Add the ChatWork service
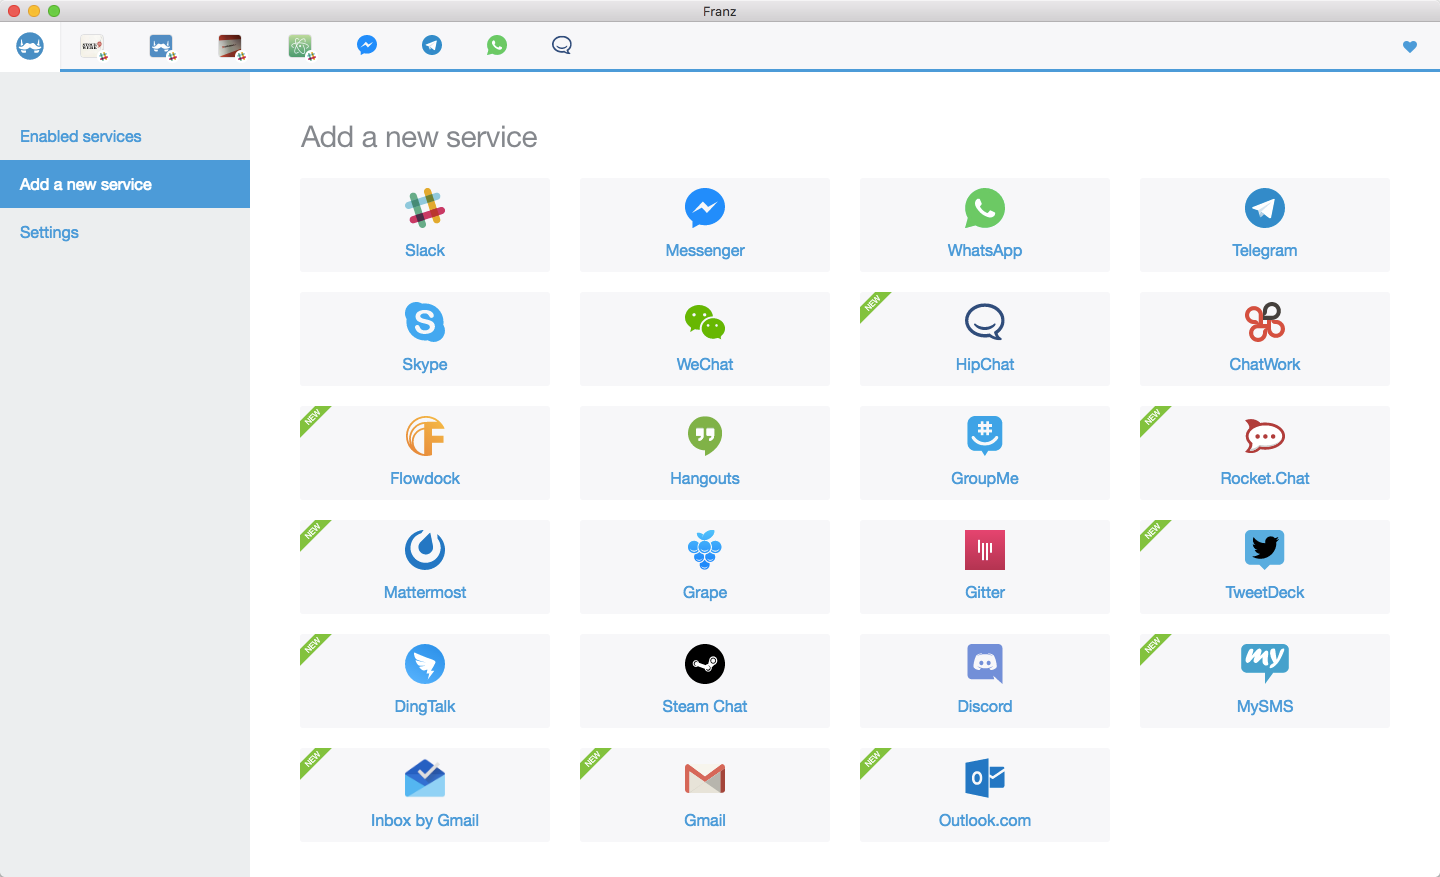This screenshot has width=1440, height=877. tap(1265, 339)
